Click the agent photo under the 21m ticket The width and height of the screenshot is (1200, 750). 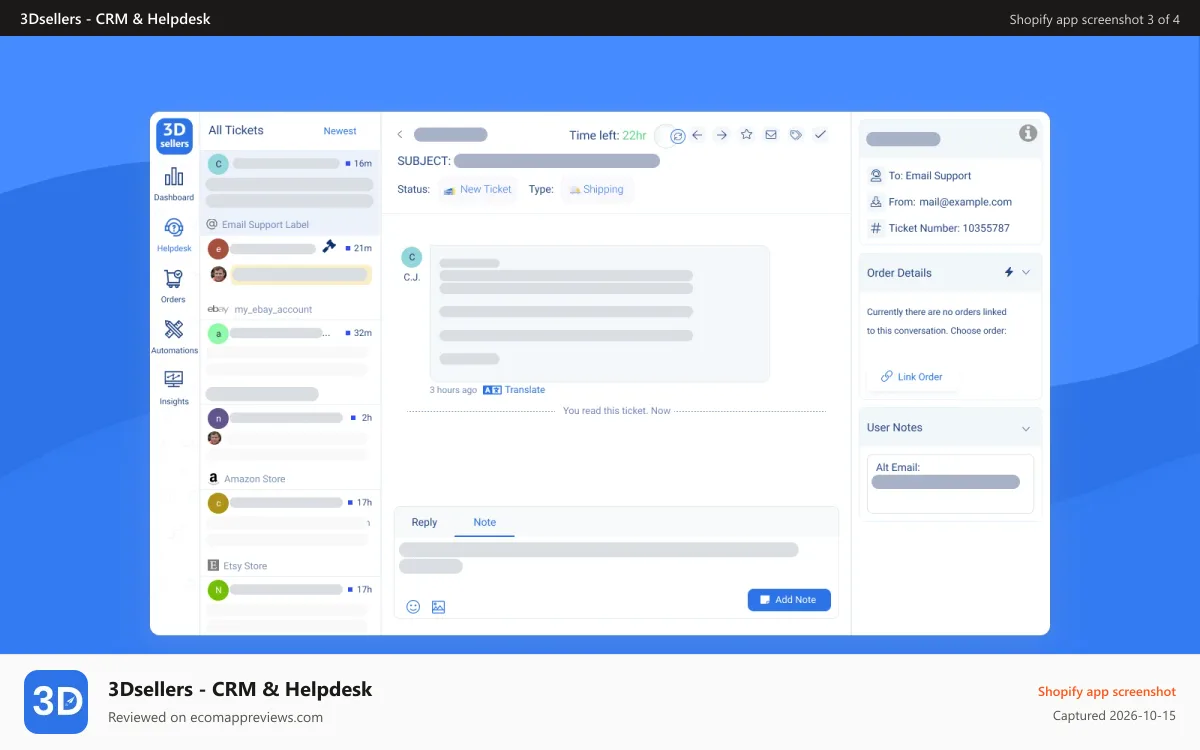pyautogui.click(x=218, y=273)
